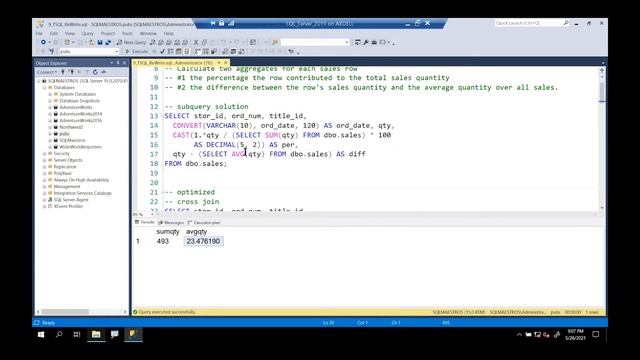The image size is (640, 360).
Task: Click the Execute query button
Action: [x=137, y=51]
